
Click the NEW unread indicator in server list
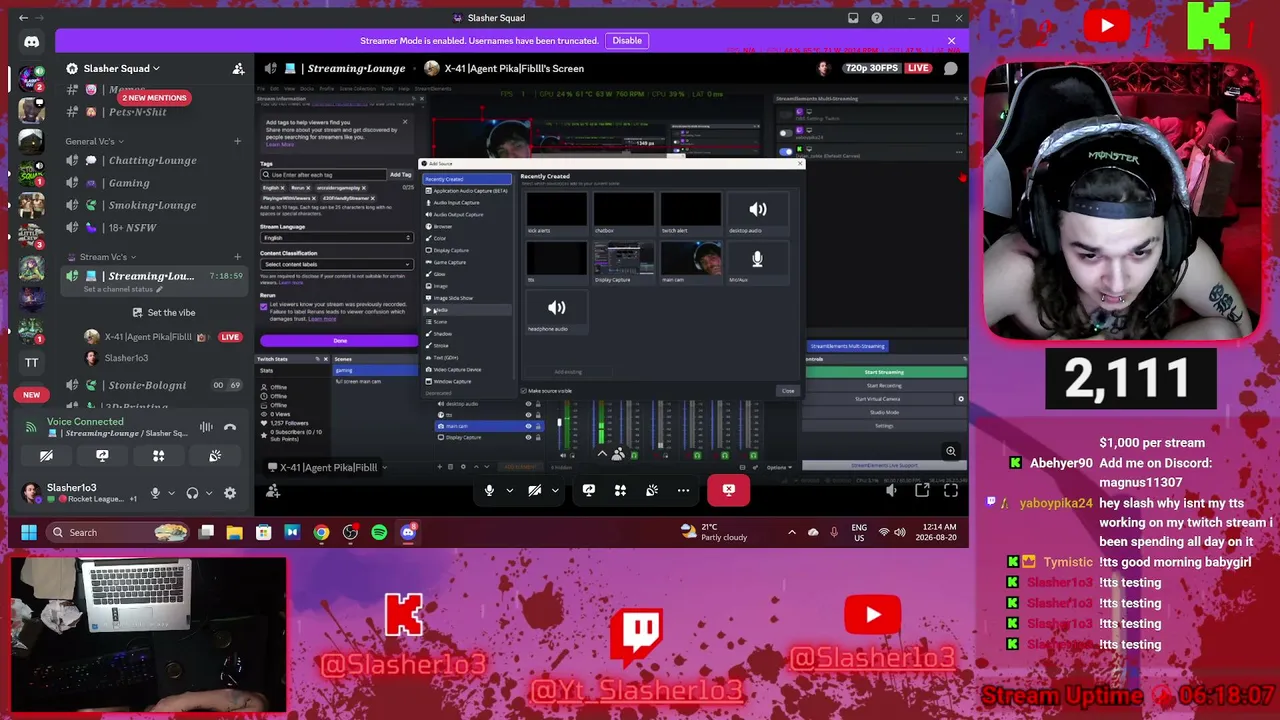coord(32,395)
